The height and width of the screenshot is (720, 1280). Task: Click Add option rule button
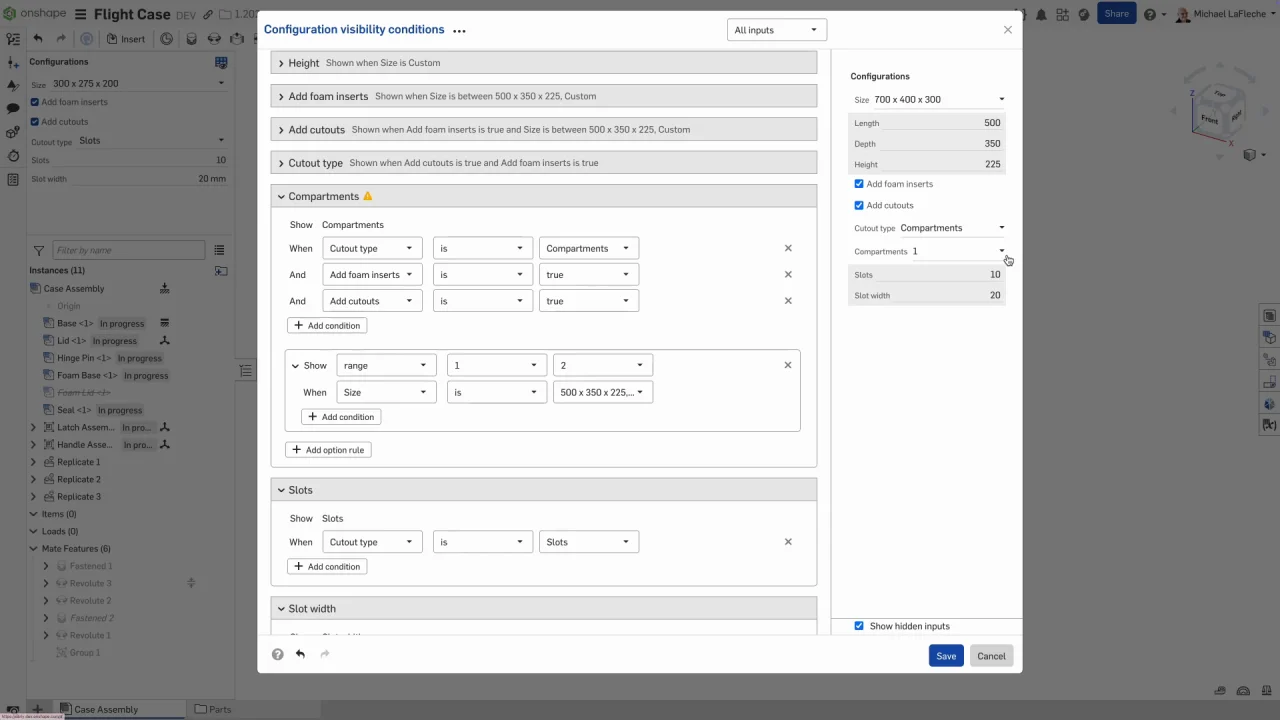[x=328, y=450]
